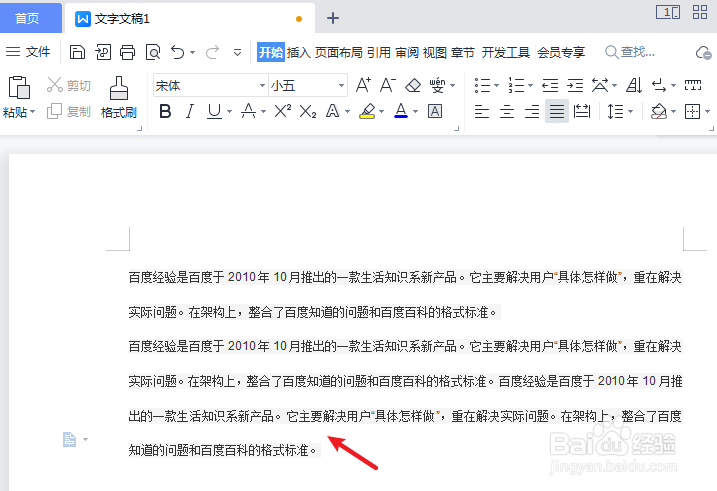
Task: Toggle Strikethrough formatting
Action: coord(248,111)
